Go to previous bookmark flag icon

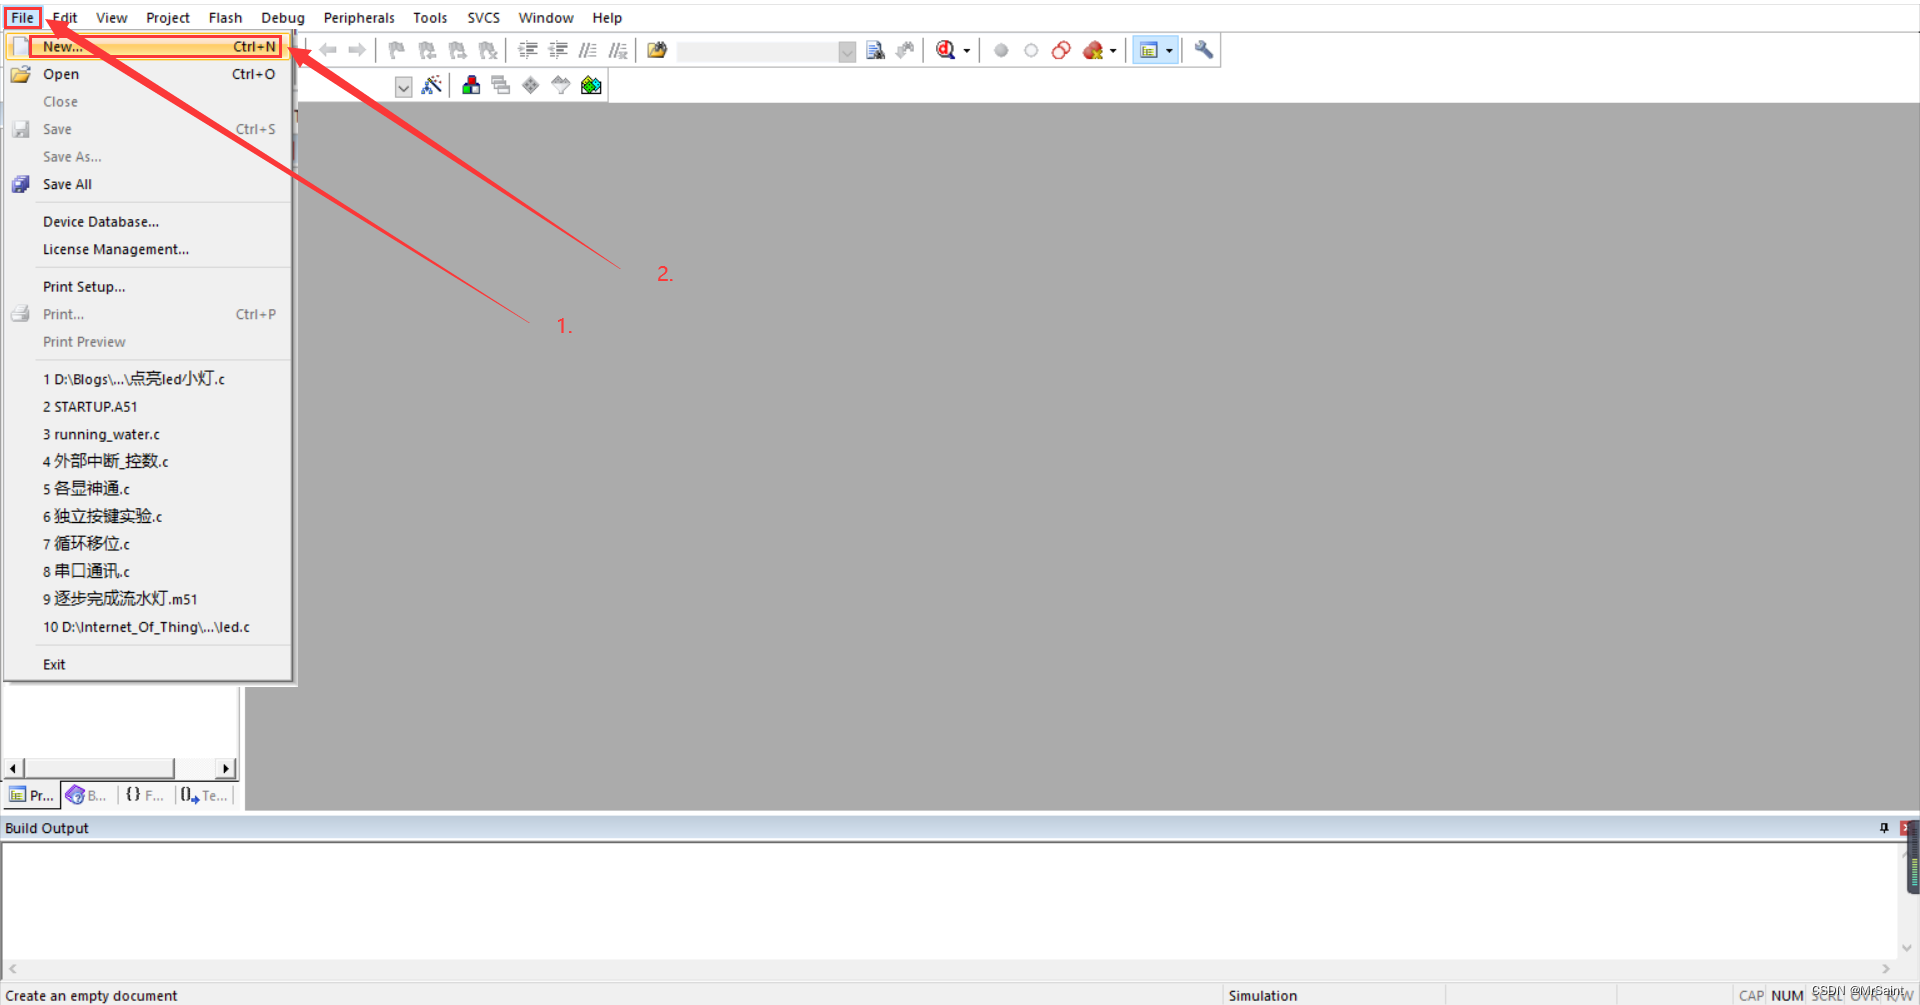pyautogui.click(x=427, y=50)
